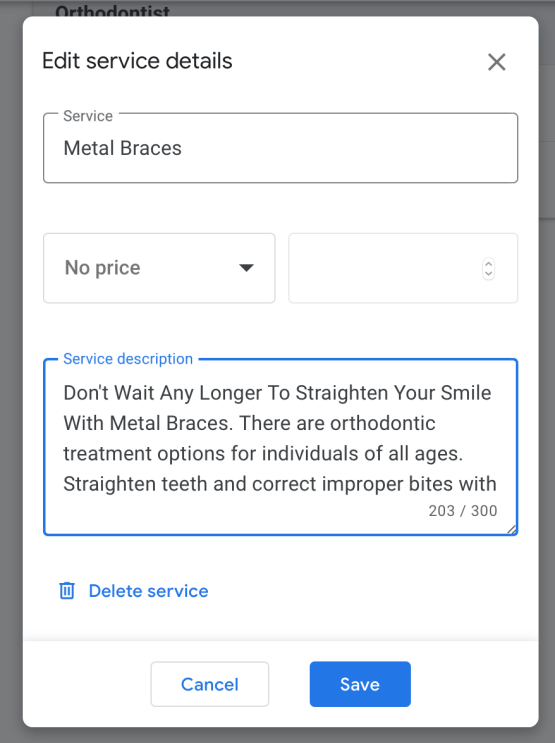Increase price using the stepper up arrow
Image resolution: width=555 pixels, height=743 pixels.
[x=489, y=263]
